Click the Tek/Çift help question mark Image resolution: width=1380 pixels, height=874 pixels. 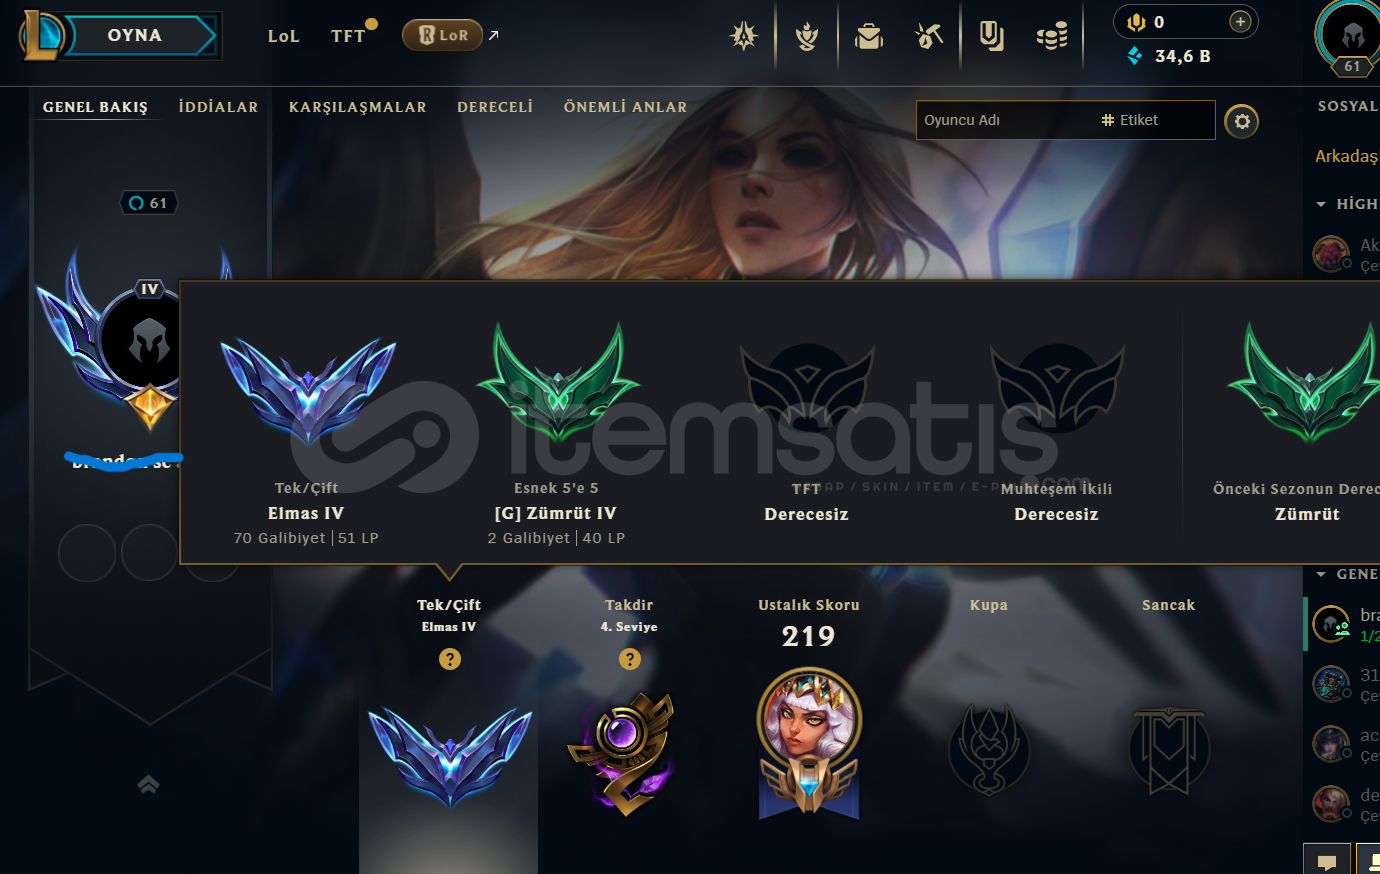450,659
